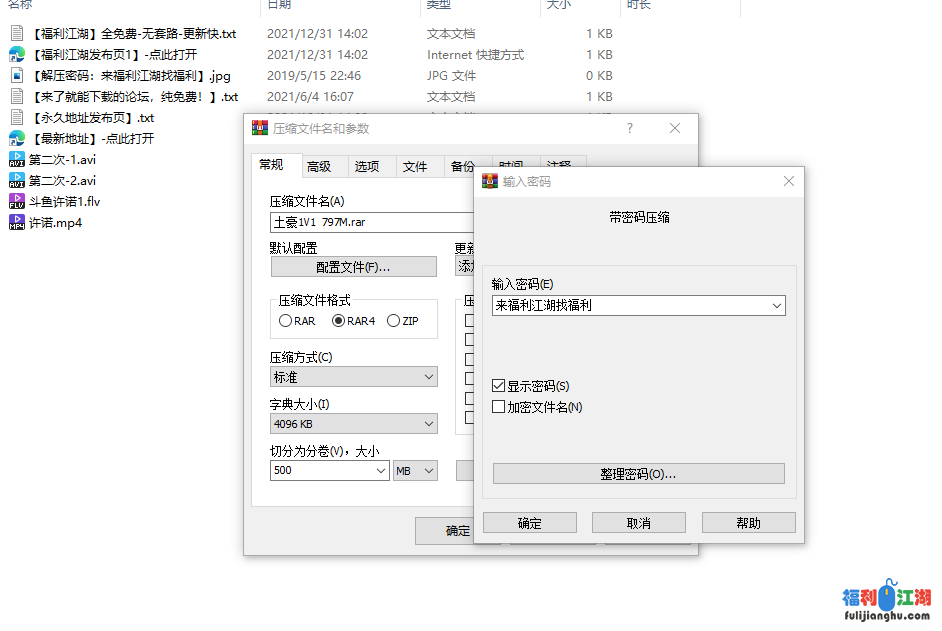Select the 许诺.mp4 video icon
Viewport: 942px width, 631px height.
click(17, 223)
